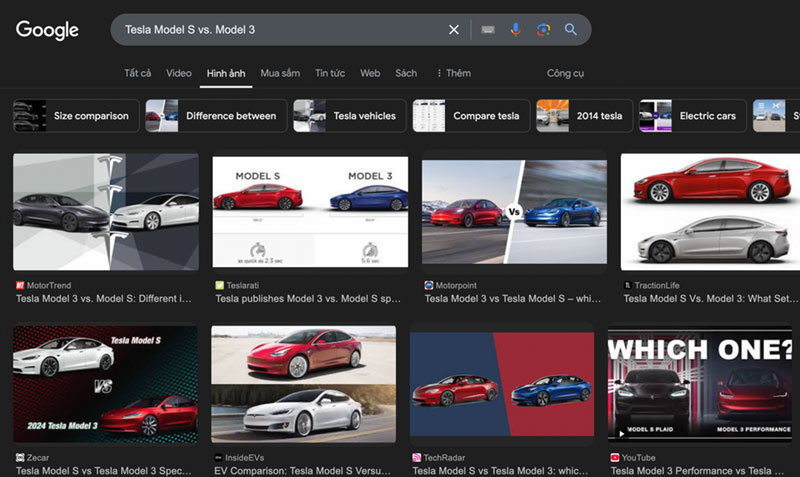Open Google Lens image search
Viewport: 800px width, 477px height.
point(543,30)
